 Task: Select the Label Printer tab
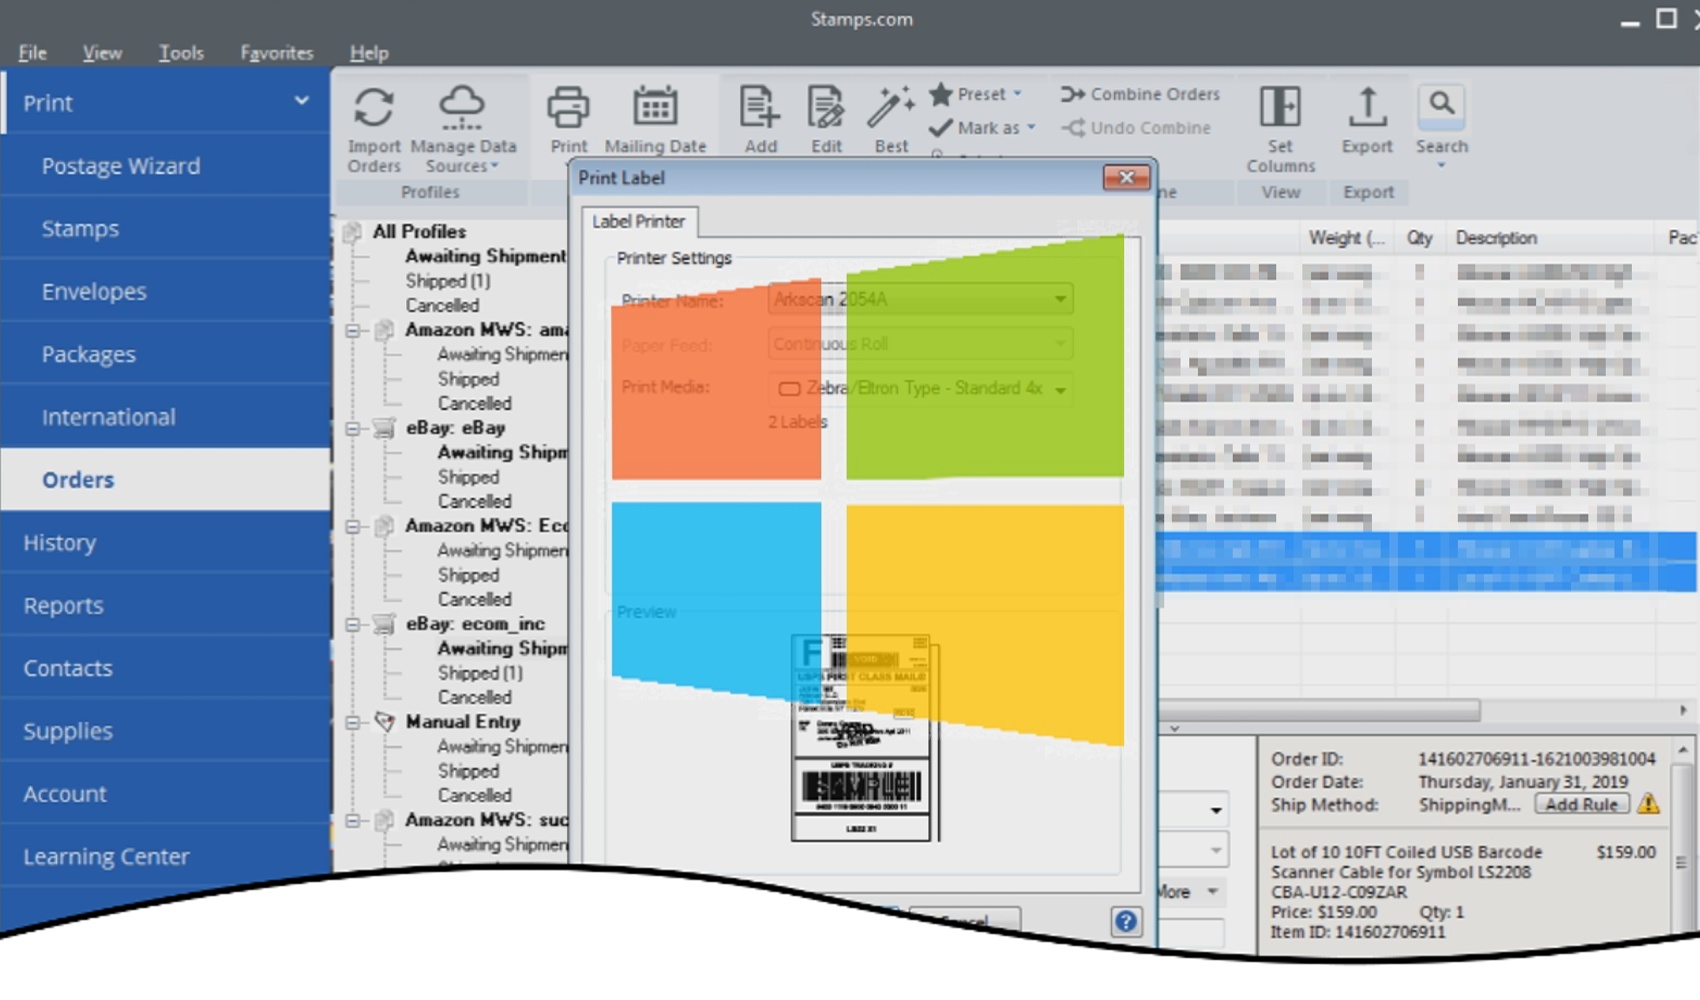click(639, 221)
